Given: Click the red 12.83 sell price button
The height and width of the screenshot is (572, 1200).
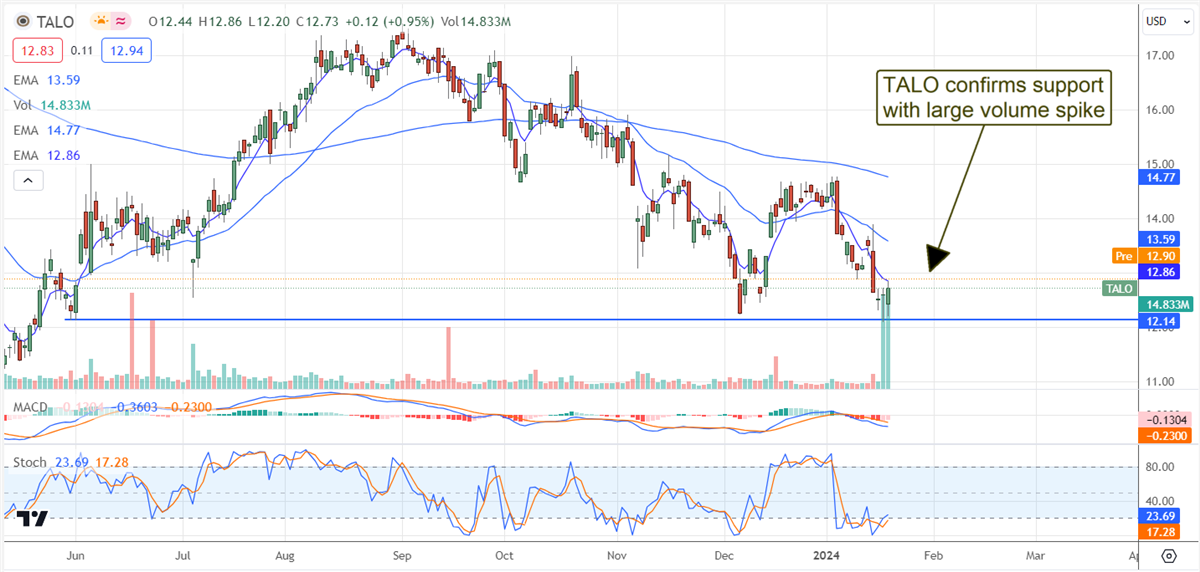Looking at the screenshot, I should click(38, 49).
